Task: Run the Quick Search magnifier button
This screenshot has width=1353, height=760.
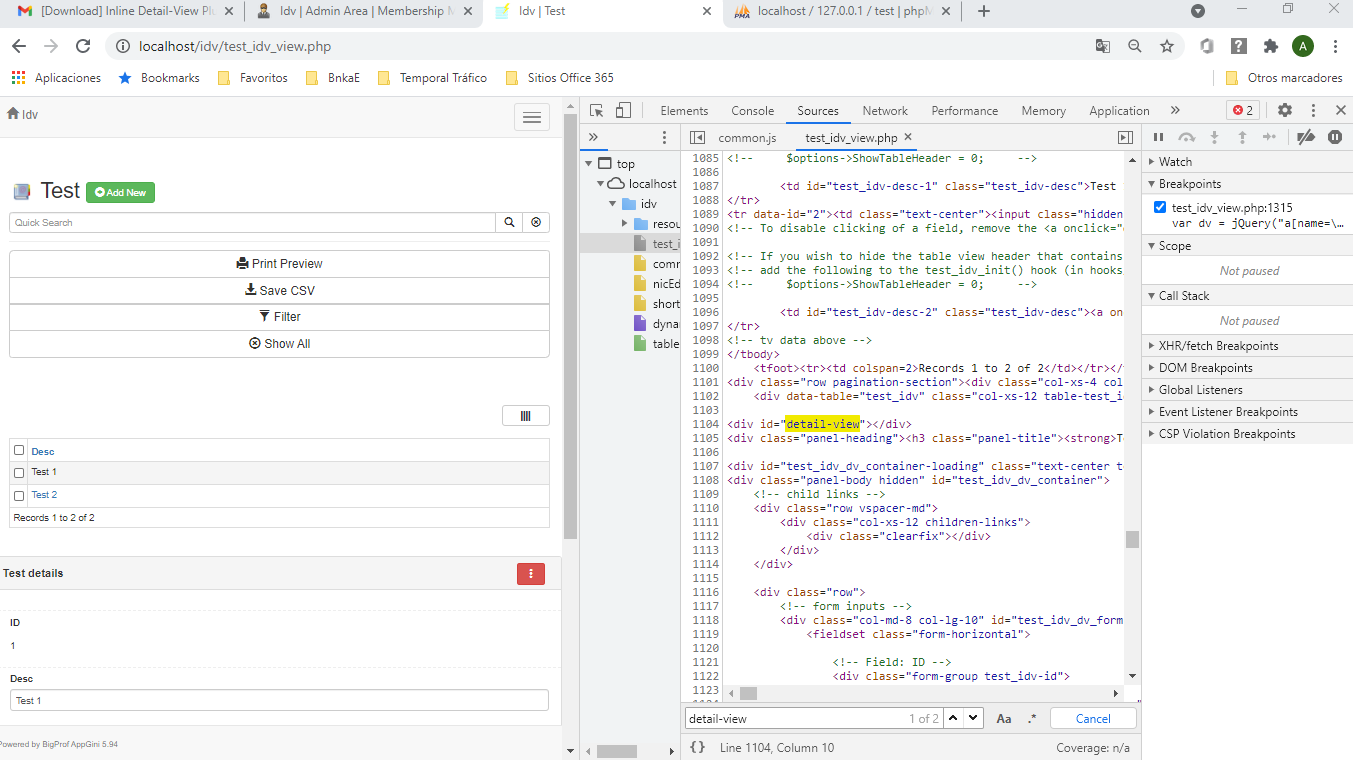Action: point(509,223)
